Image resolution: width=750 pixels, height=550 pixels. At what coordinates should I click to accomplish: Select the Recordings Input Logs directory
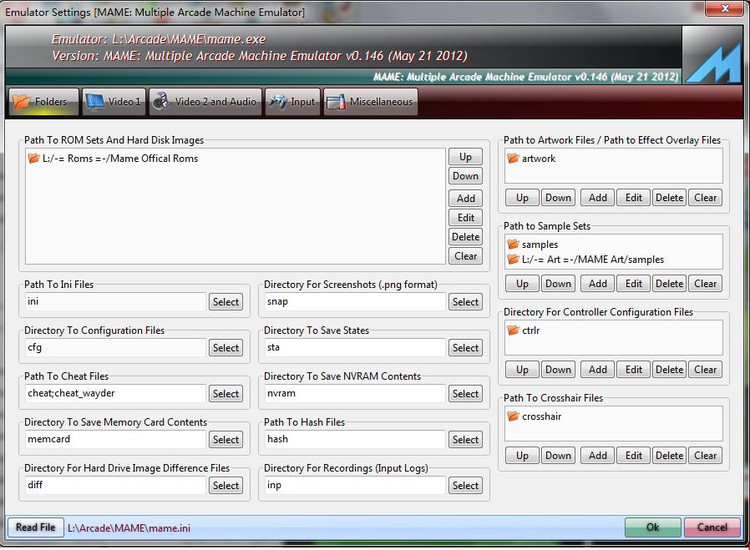point(465,485)
